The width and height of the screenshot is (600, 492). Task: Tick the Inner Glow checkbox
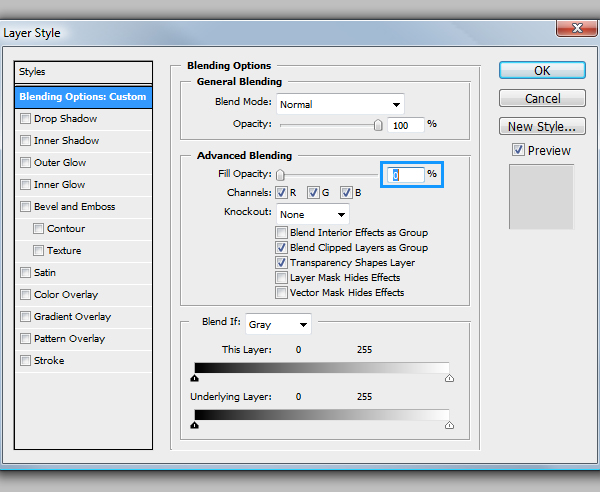pyautogui.click(x=25, y=185)
